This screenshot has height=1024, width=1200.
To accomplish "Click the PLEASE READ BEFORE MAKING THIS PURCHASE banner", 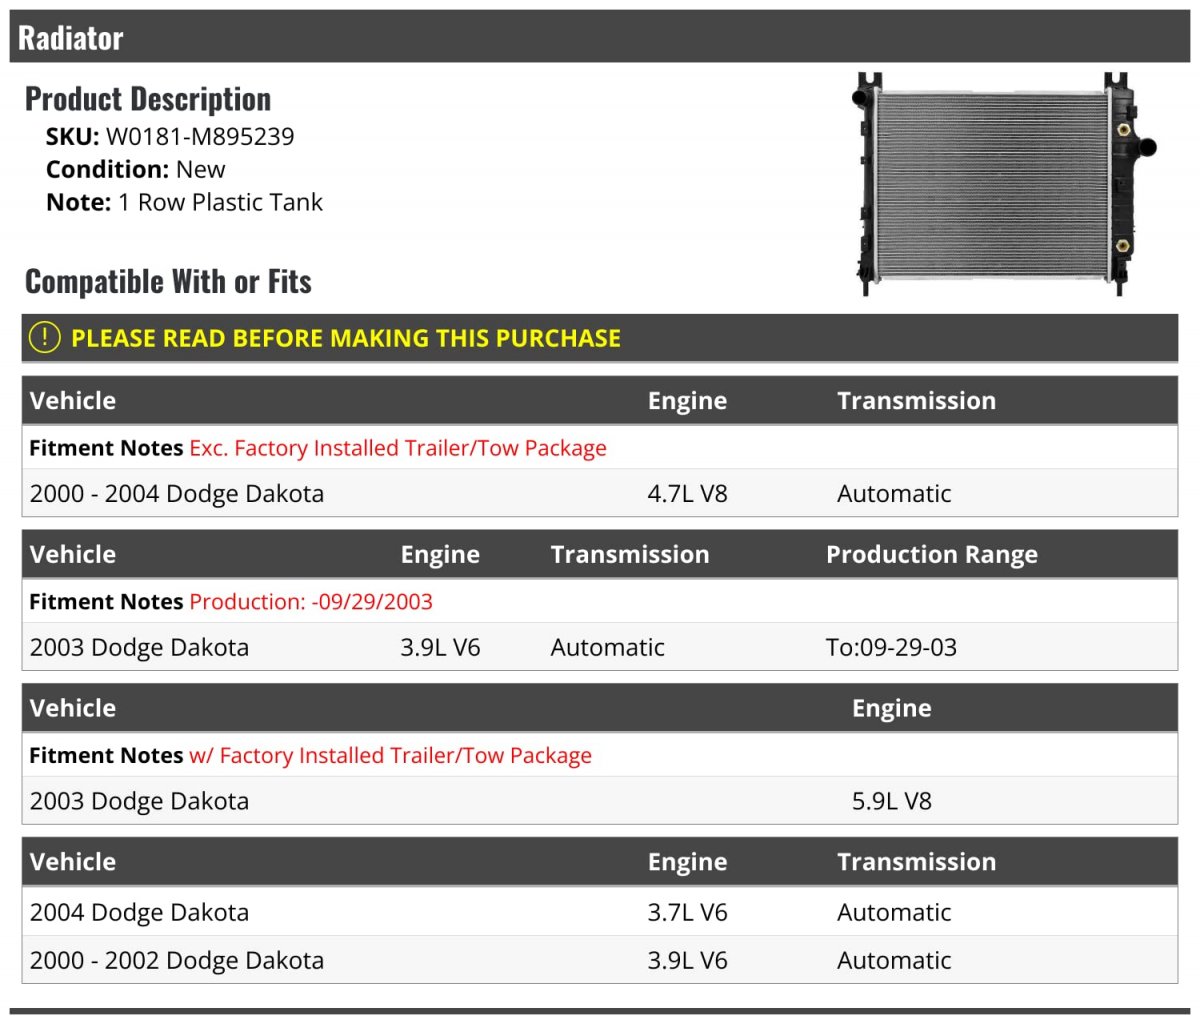I will [345, 338].
